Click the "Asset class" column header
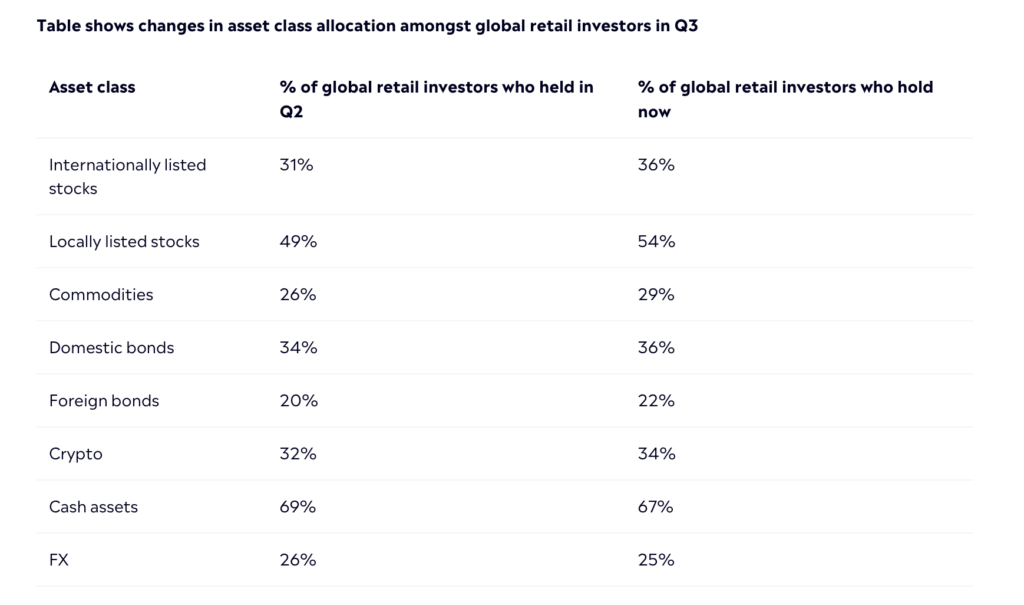This screenshot has height=605, width=1024. (x=92, y=87)
